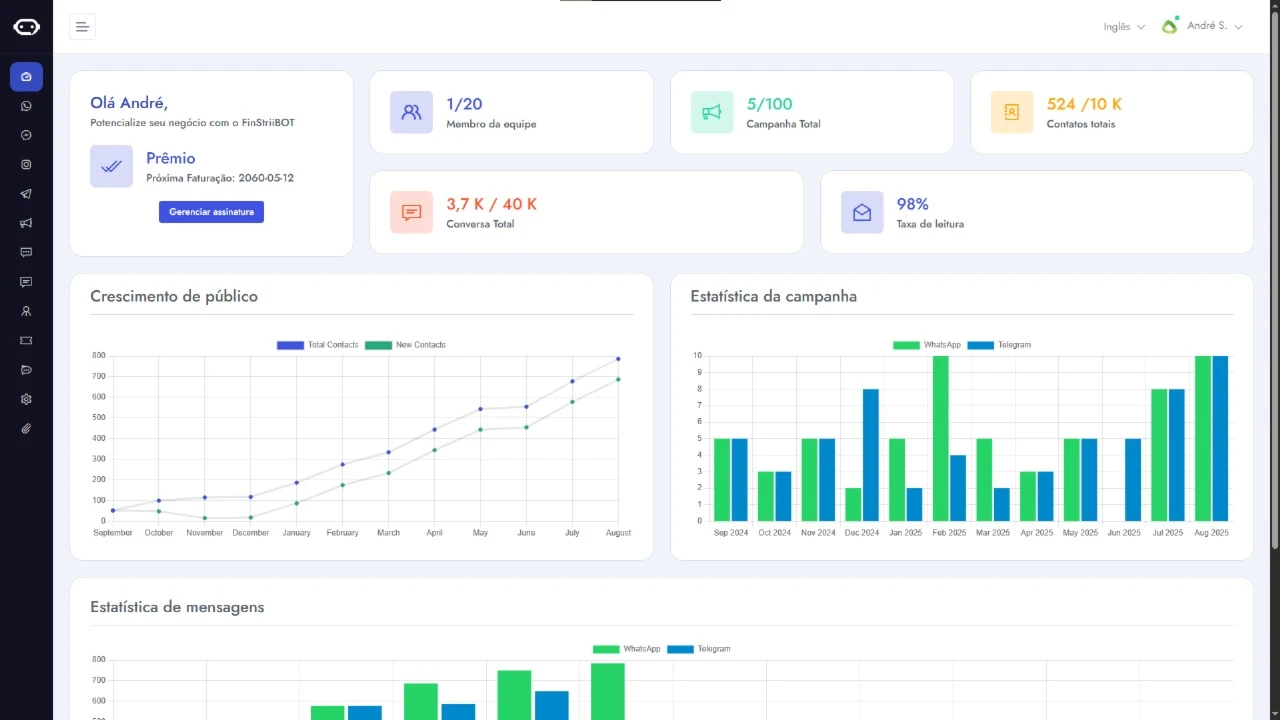Click the Contatos totais label
1280x720 pixels.
pos(1080,124)
